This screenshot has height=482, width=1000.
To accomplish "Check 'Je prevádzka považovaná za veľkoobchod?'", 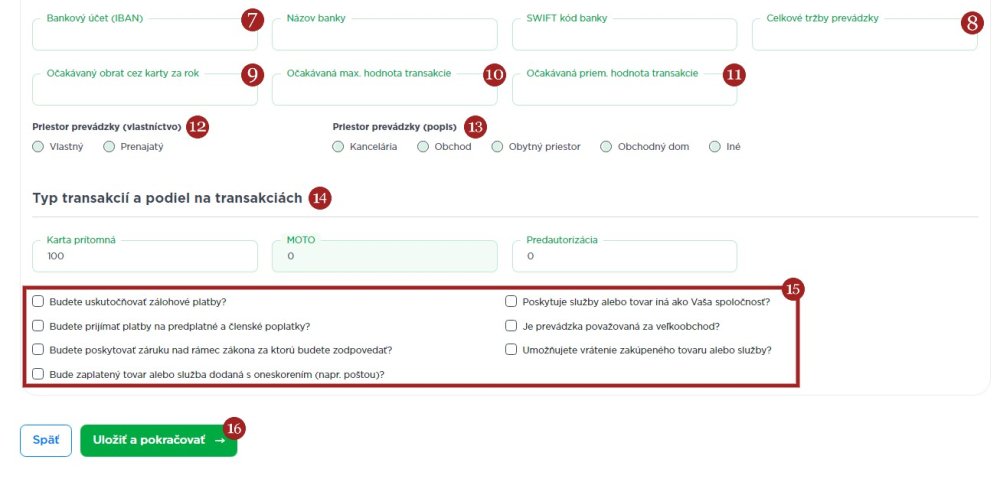I will pyautogui.click(x=511, y=325).
